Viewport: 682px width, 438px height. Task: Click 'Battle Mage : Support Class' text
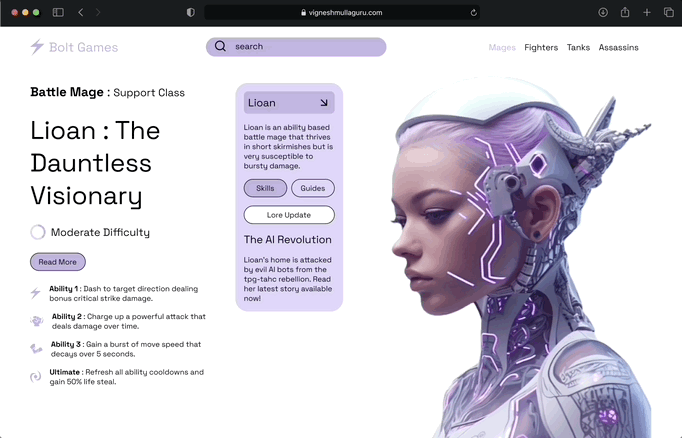[x=107, y=92]
